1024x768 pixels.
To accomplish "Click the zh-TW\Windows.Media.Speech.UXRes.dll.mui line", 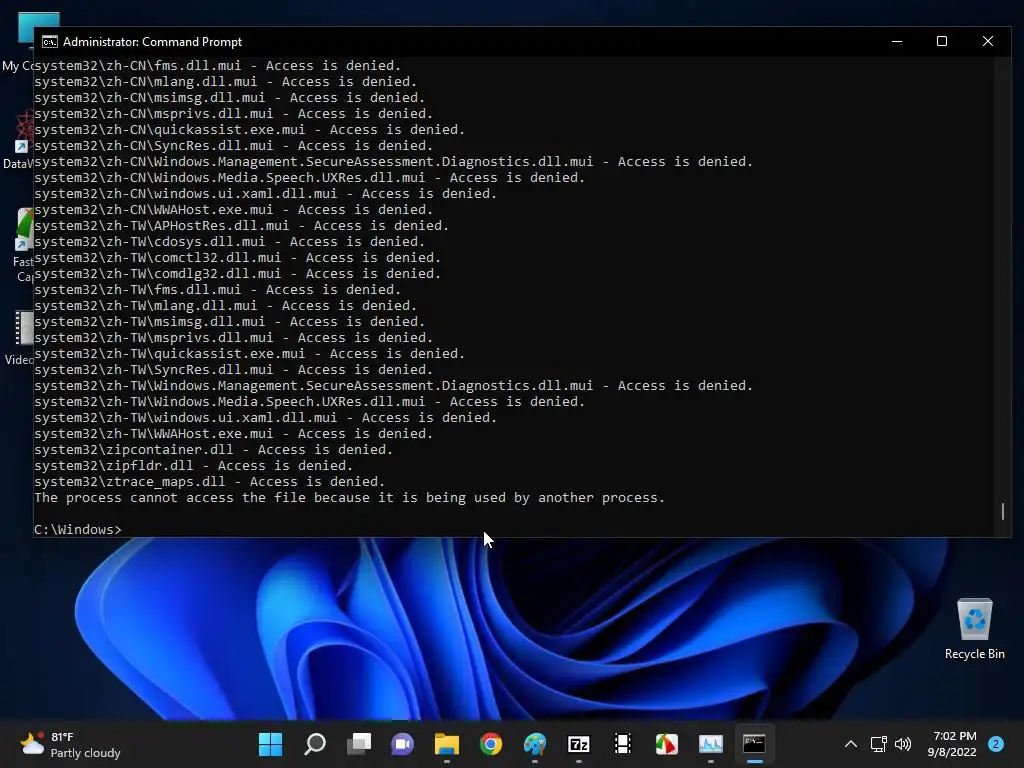I will [310, 402].
